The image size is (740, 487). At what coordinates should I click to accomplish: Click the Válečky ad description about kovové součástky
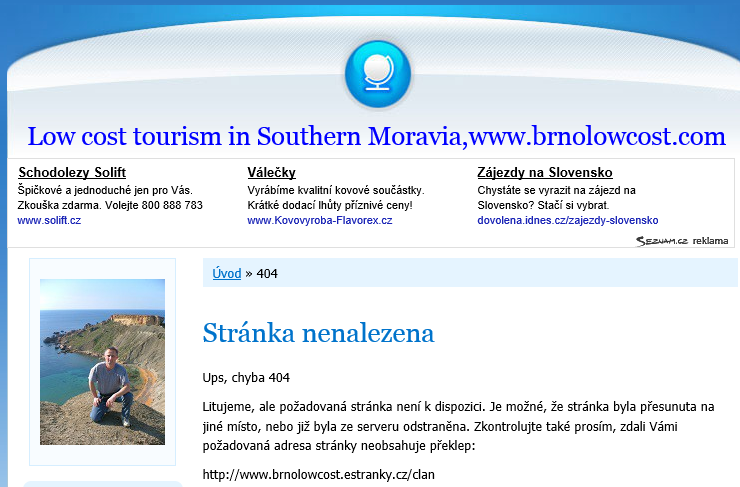coord(336,197)
